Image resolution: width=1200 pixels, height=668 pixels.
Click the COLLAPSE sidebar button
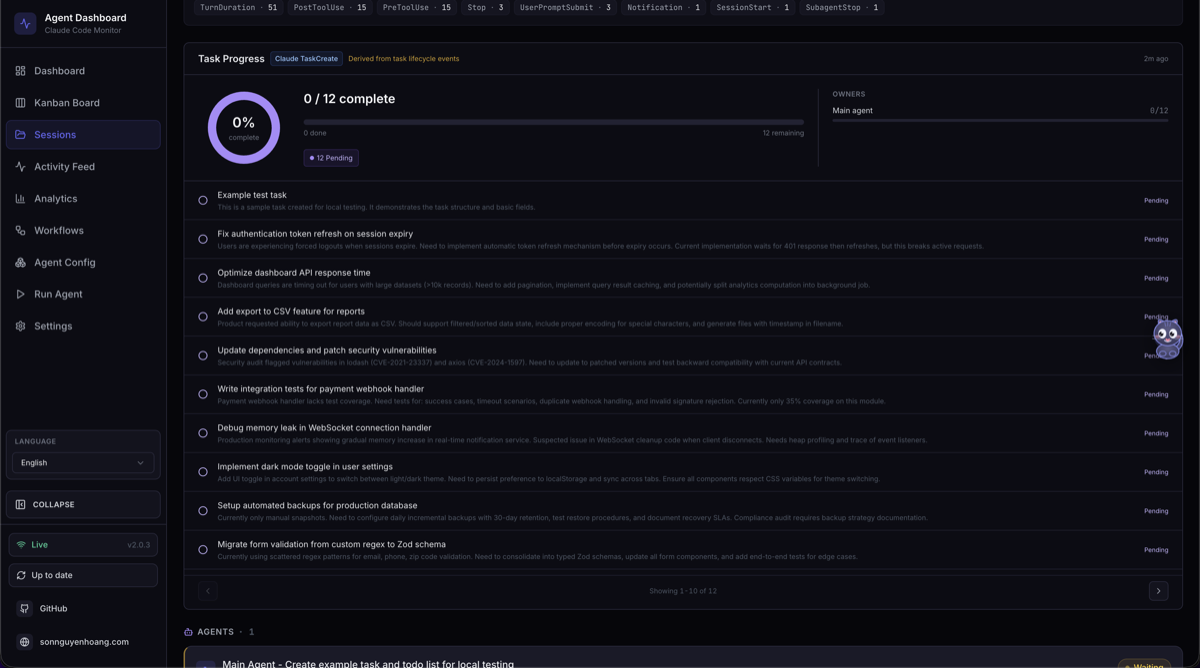click(x=83, y=505)
